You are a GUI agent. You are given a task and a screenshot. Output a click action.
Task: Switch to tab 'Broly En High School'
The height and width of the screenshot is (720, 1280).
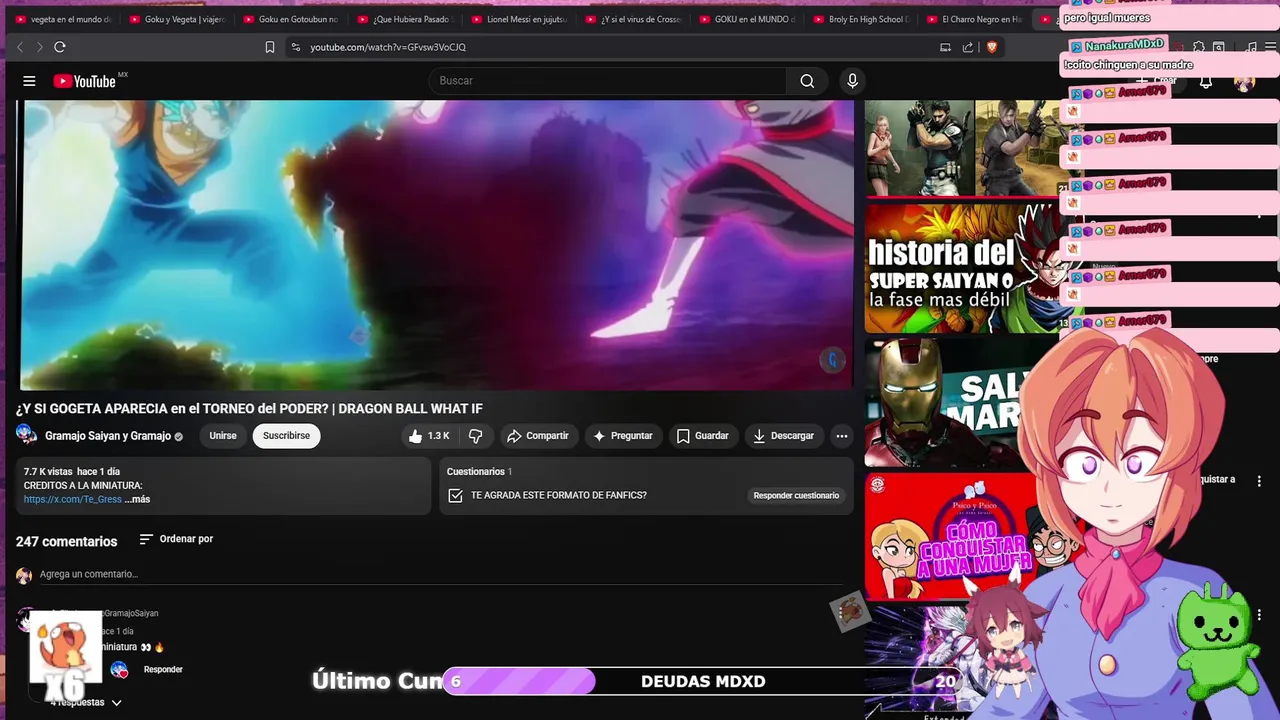click(x=860, y=19)
